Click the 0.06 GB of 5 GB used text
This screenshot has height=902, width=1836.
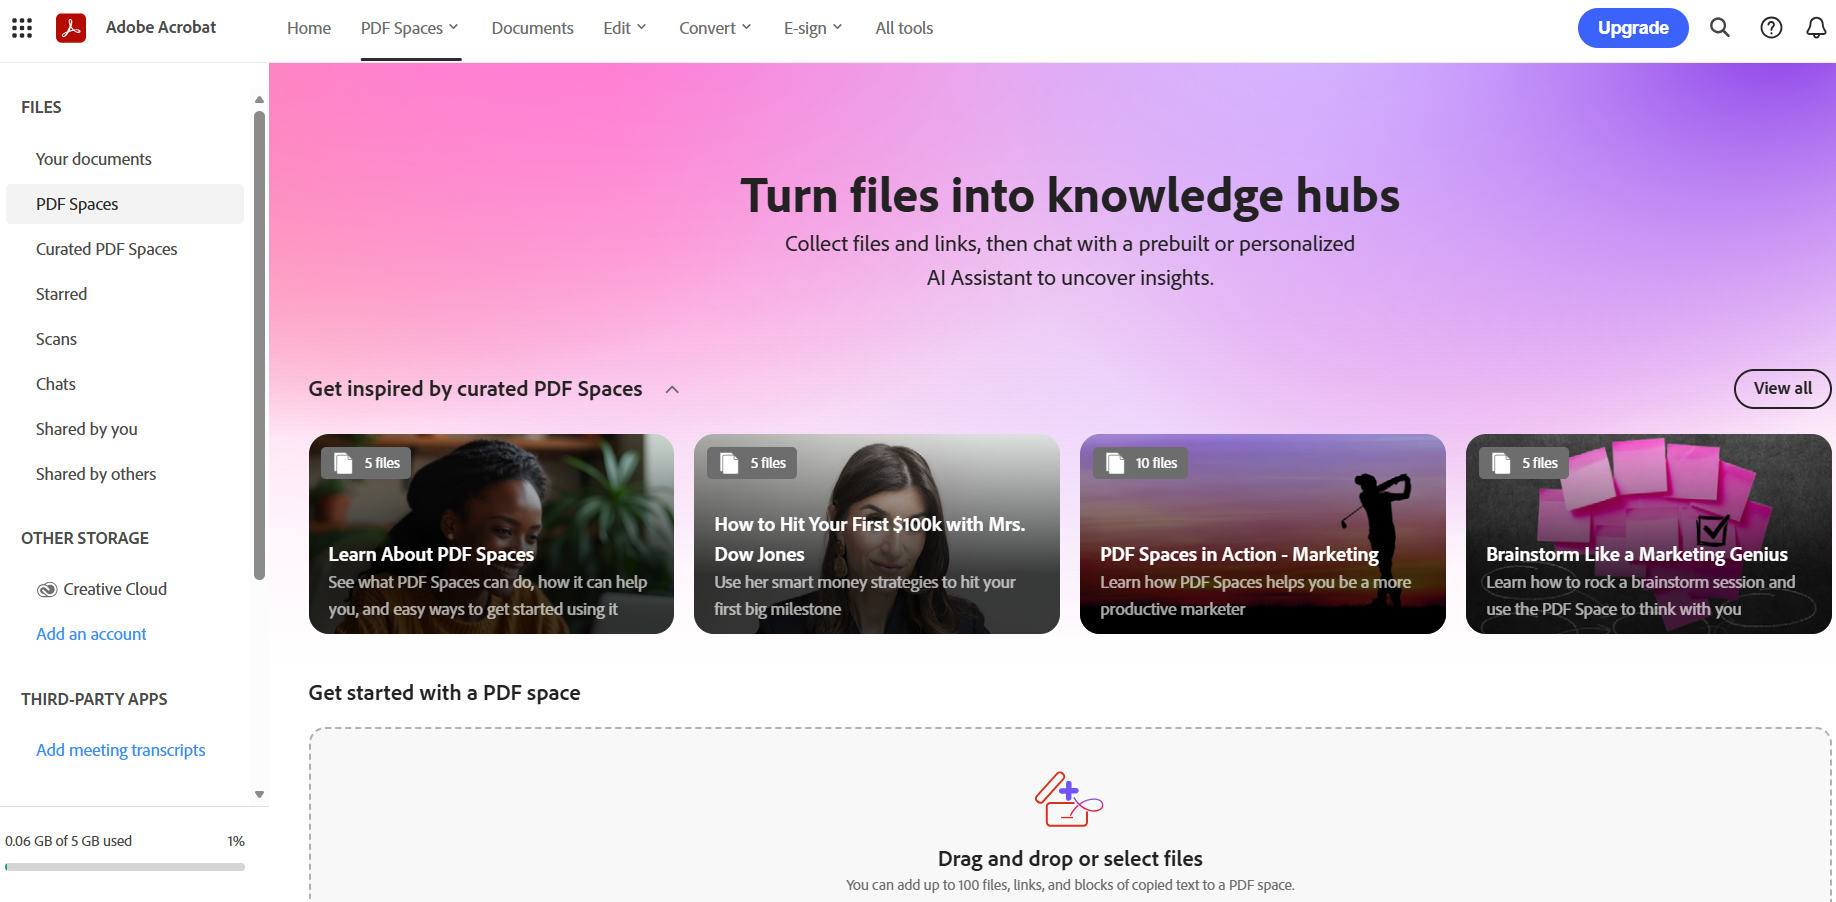tap(68, 841)
